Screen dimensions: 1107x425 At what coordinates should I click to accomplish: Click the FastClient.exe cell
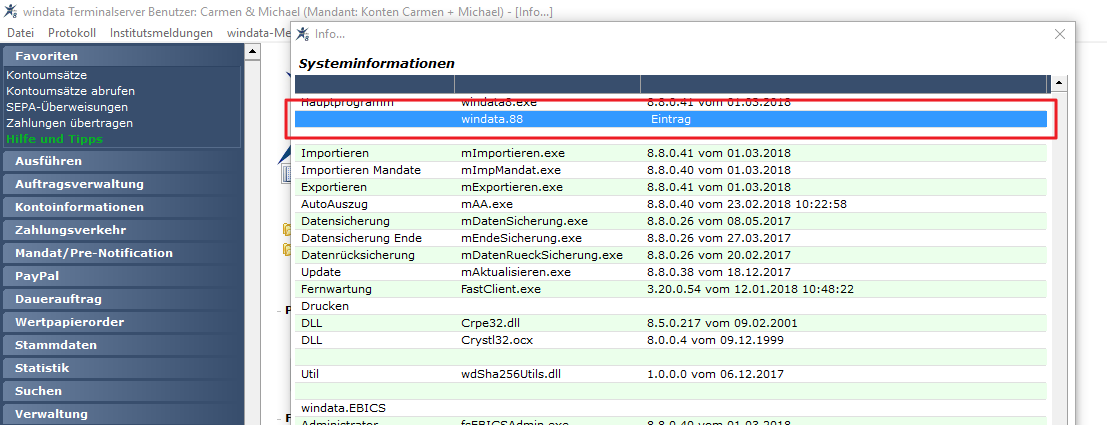click(501, 289)
